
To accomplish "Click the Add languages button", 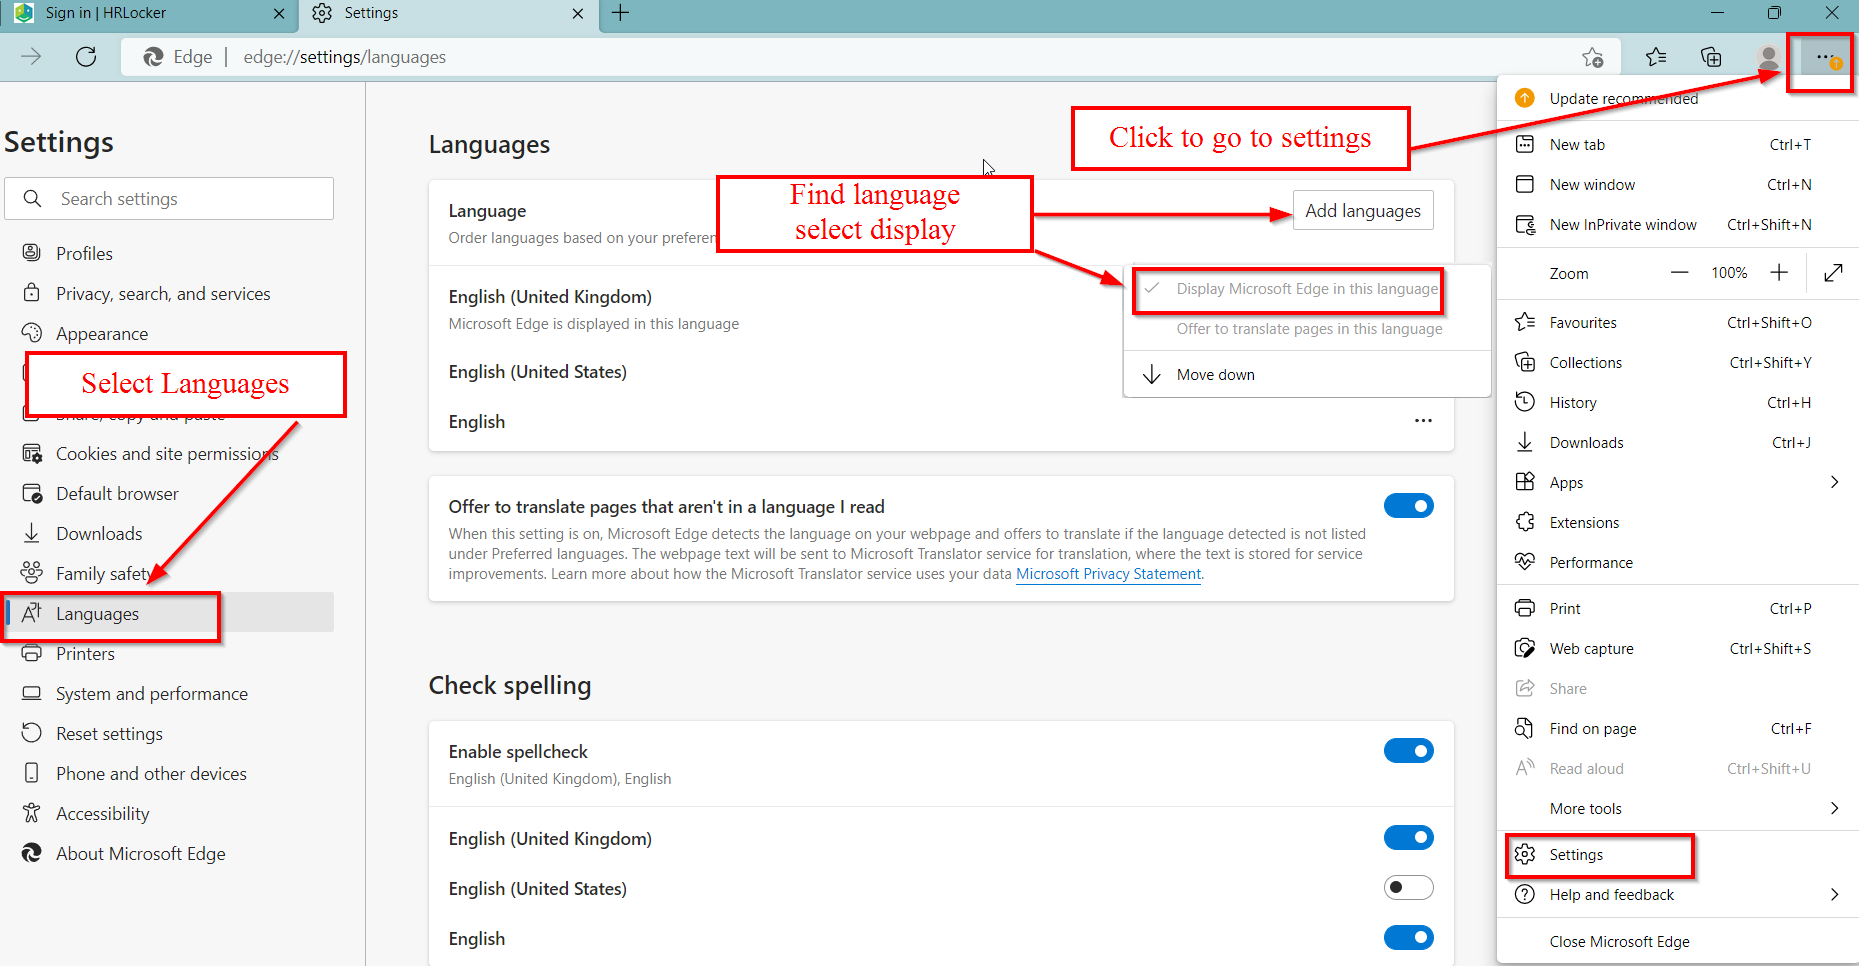I will (x=1362, y=210).
